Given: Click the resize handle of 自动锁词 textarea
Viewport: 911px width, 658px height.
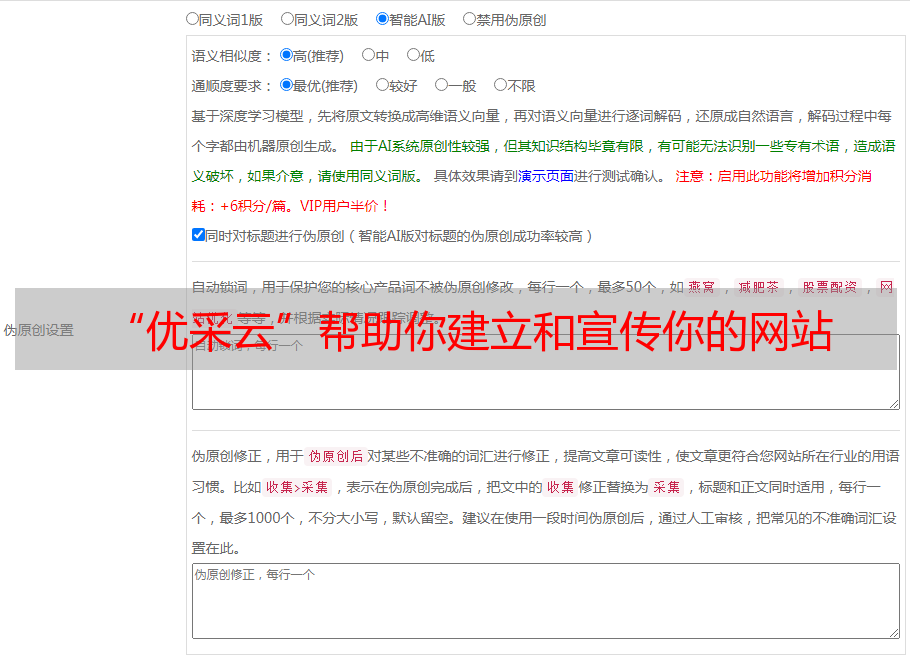Looking at the screenshot, I should point(894,404).
